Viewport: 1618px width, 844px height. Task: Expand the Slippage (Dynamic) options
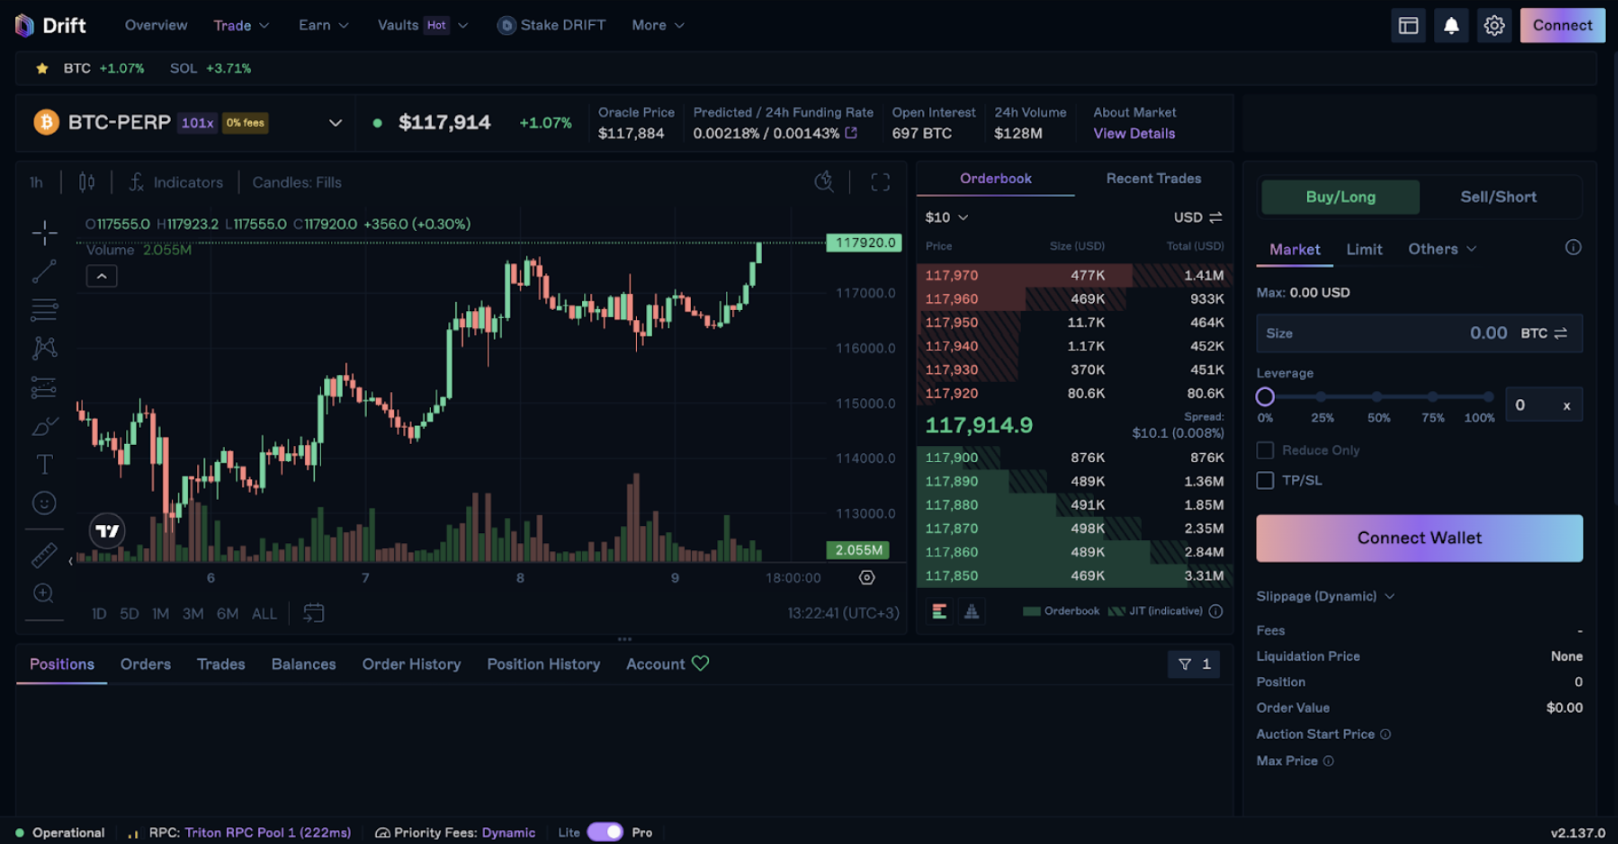click(x=1325, y=596)
